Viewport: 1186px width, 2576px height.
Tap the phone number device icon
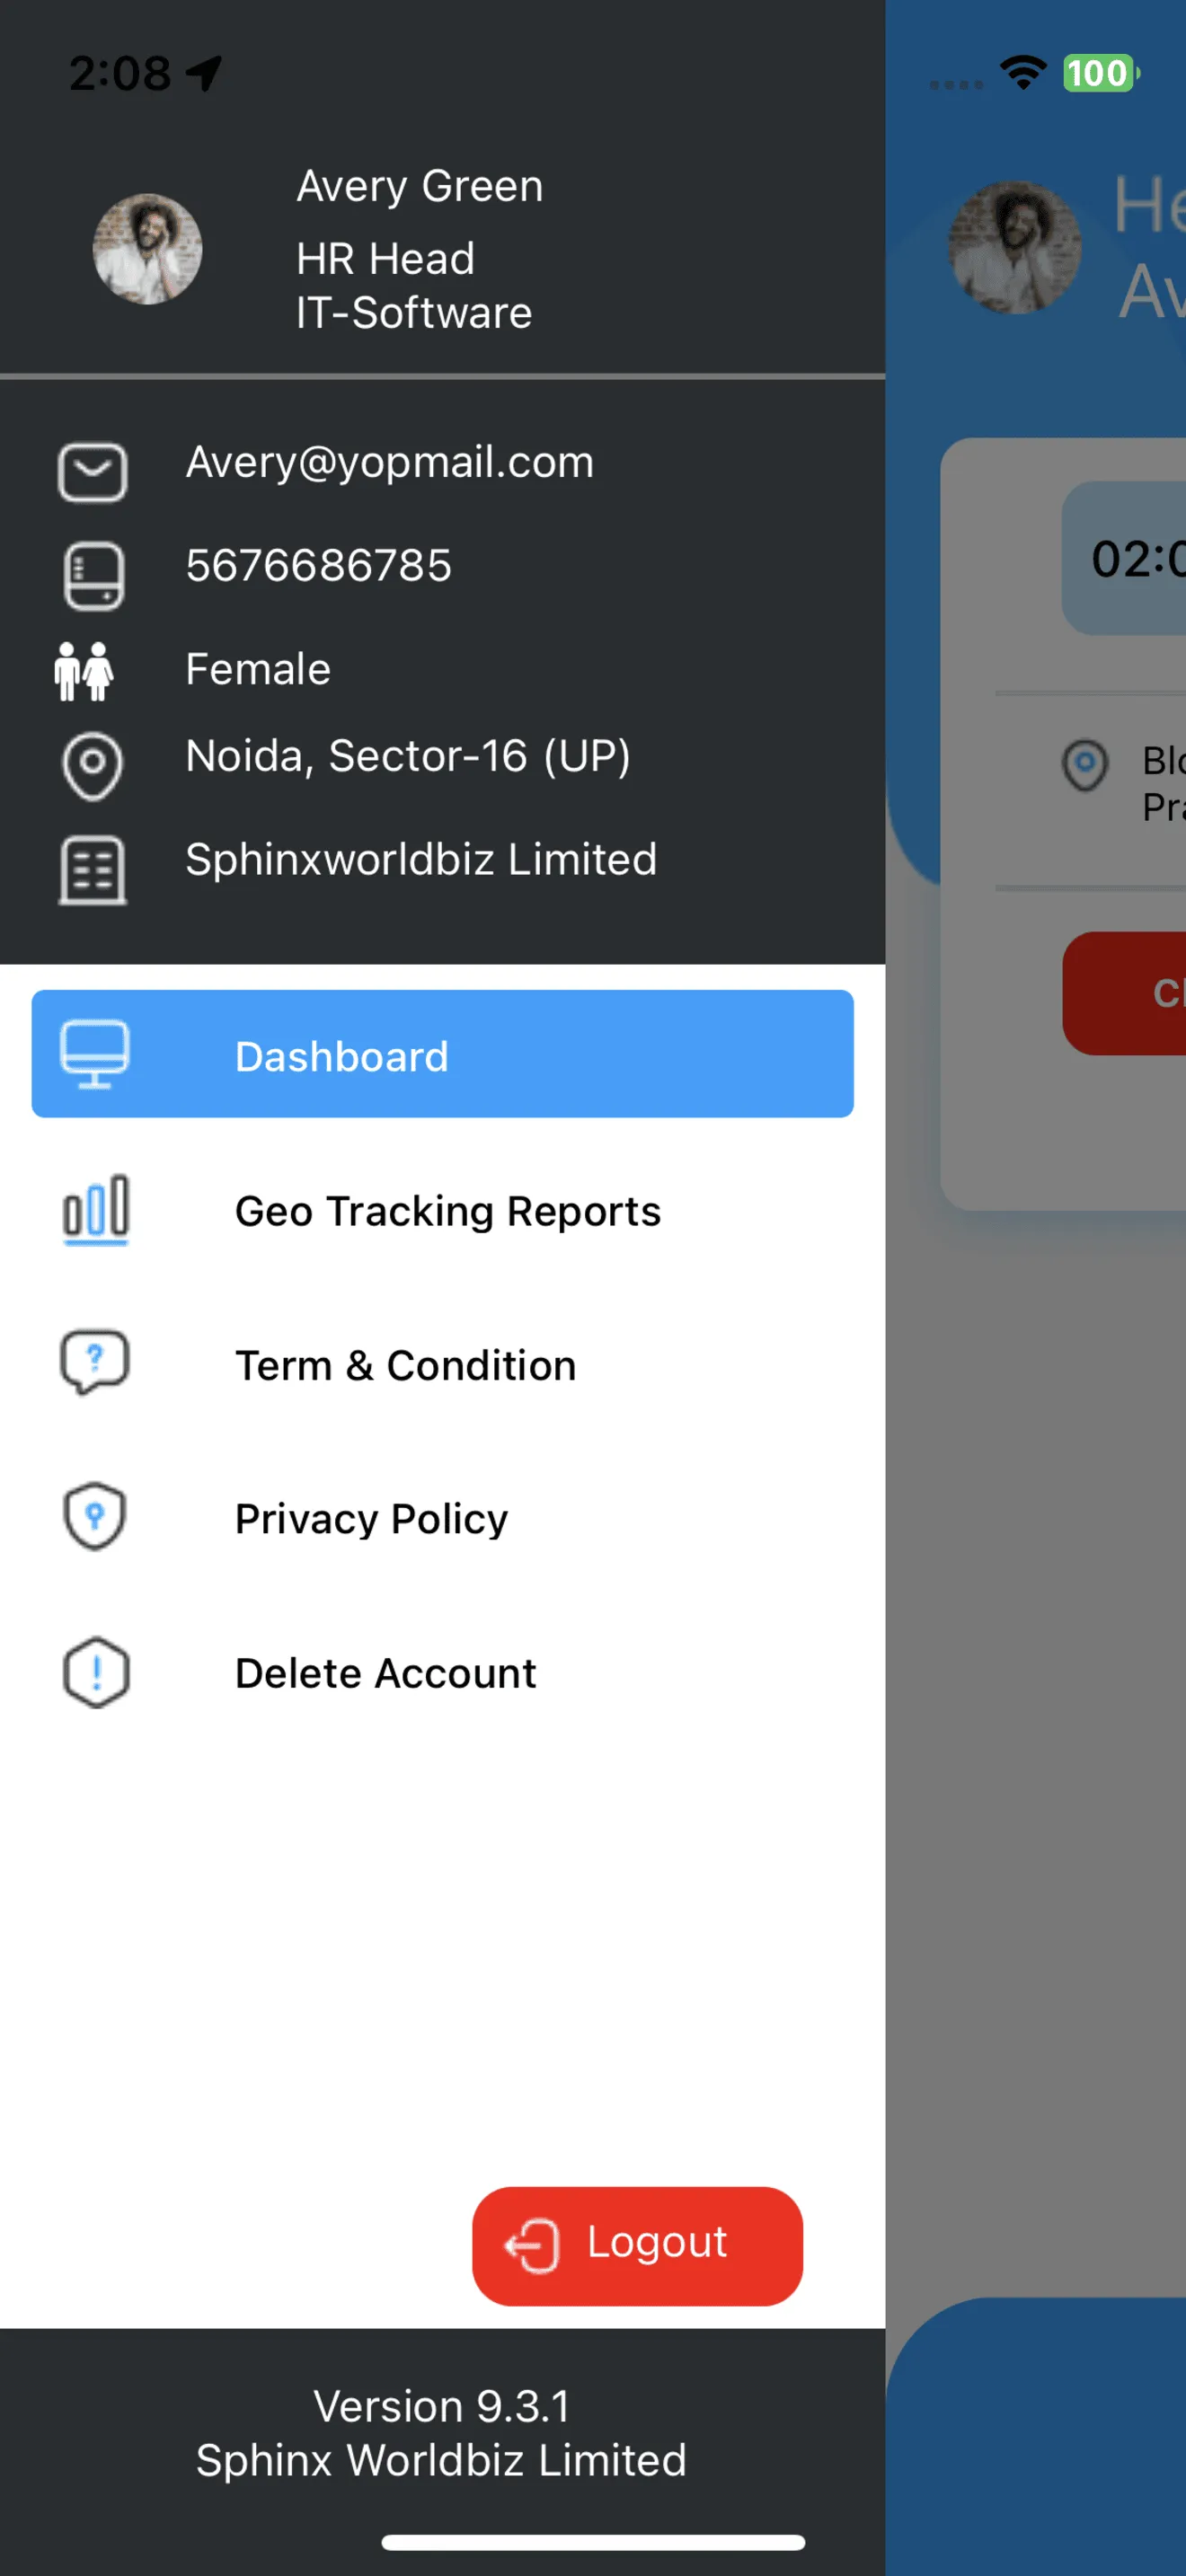94,576
